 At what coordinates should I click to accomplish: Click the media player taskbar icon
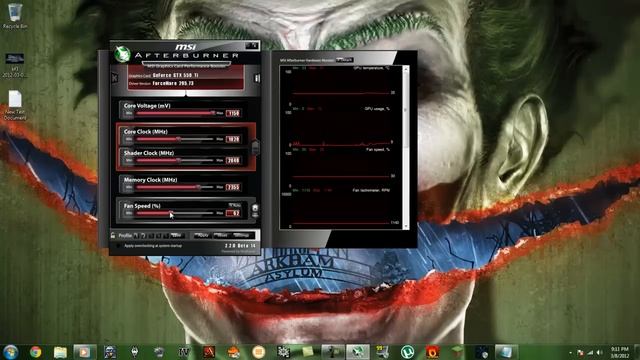(x=84, y=352)
